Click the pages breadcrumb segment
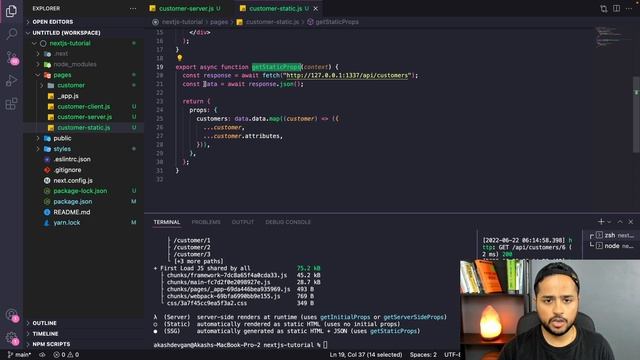This screenshot has height=360, width=640. coord(219,22)
